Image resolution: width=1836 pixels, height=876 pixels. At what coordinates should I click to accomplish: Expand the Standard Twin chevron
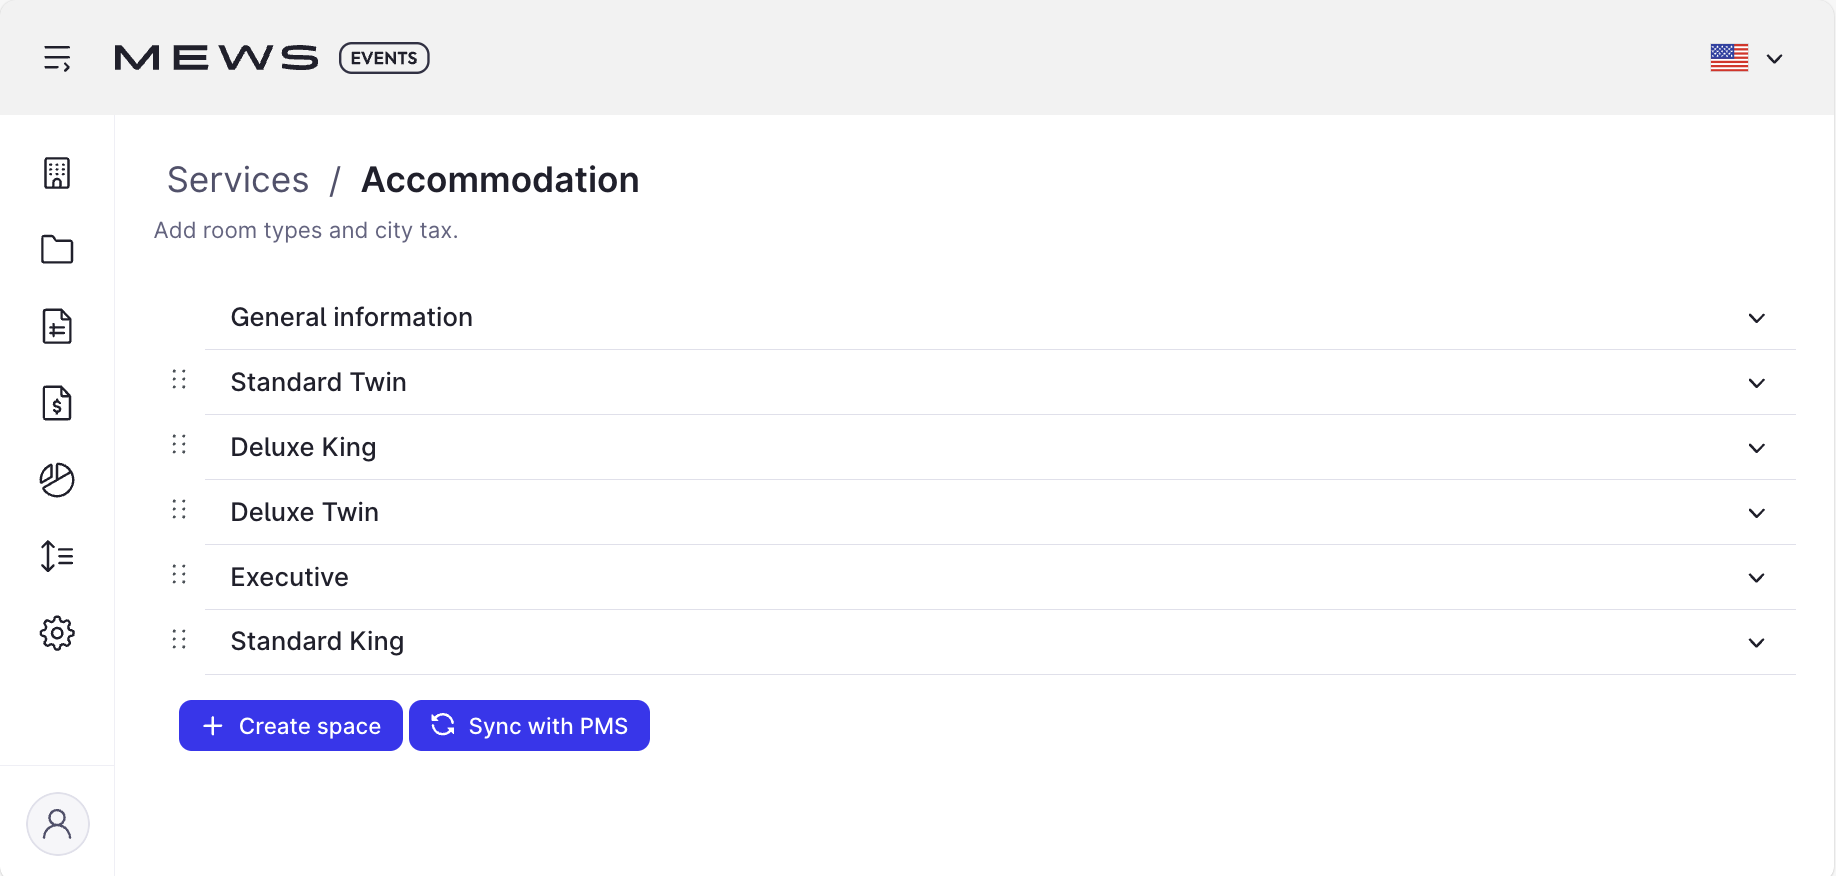click(x=1757, y=383)
